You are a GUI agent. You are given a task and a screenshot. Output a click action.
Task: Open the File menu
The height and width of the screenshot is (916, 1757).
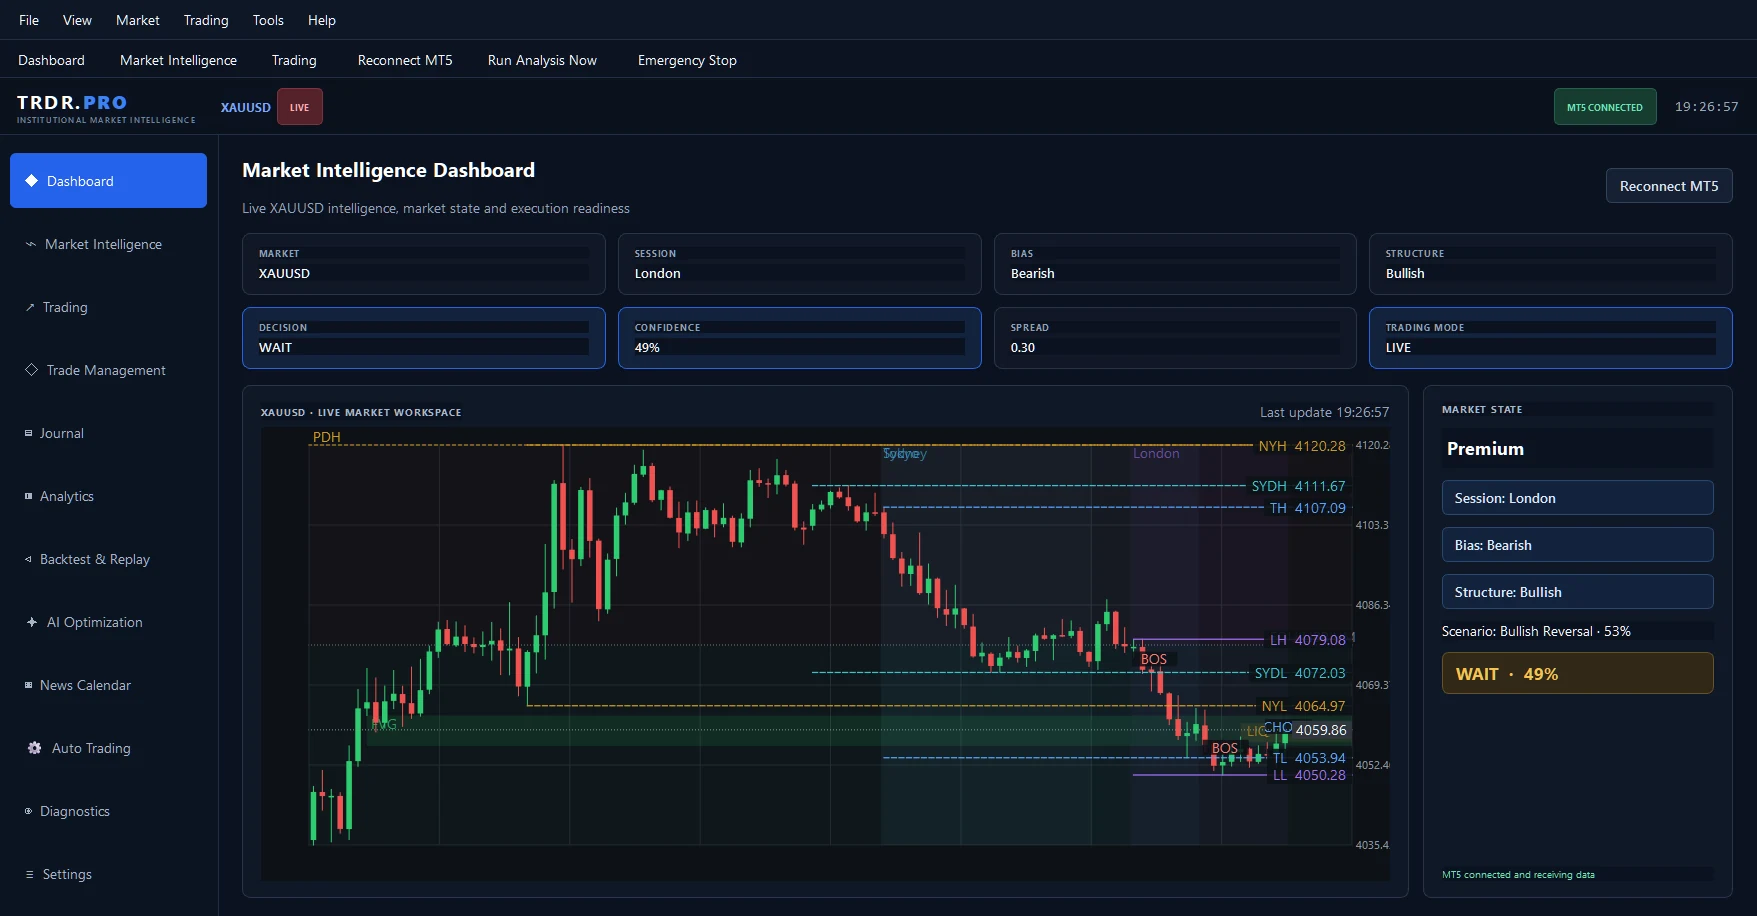coord(29,20)
